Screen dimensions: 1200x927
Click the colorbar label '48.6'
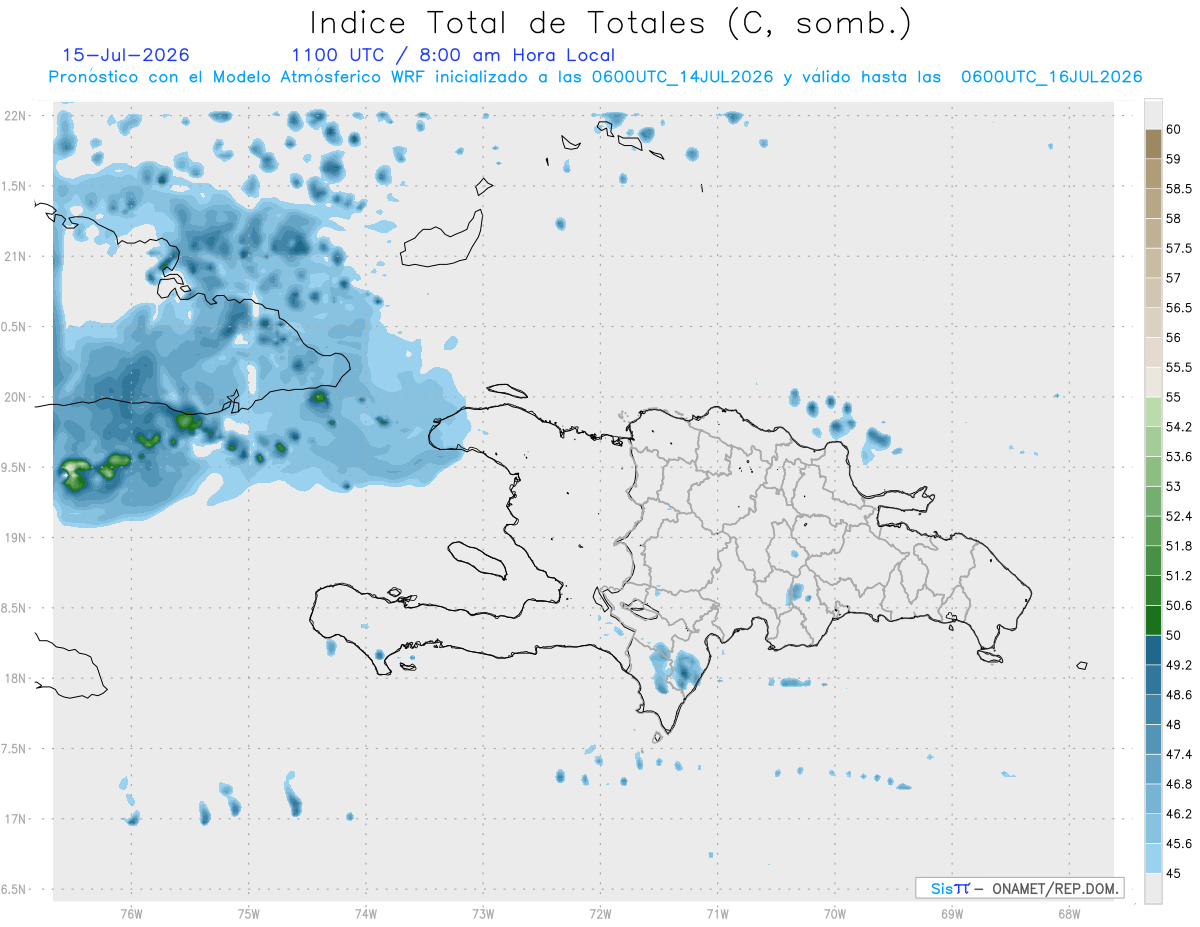[x=1179, y=695]
